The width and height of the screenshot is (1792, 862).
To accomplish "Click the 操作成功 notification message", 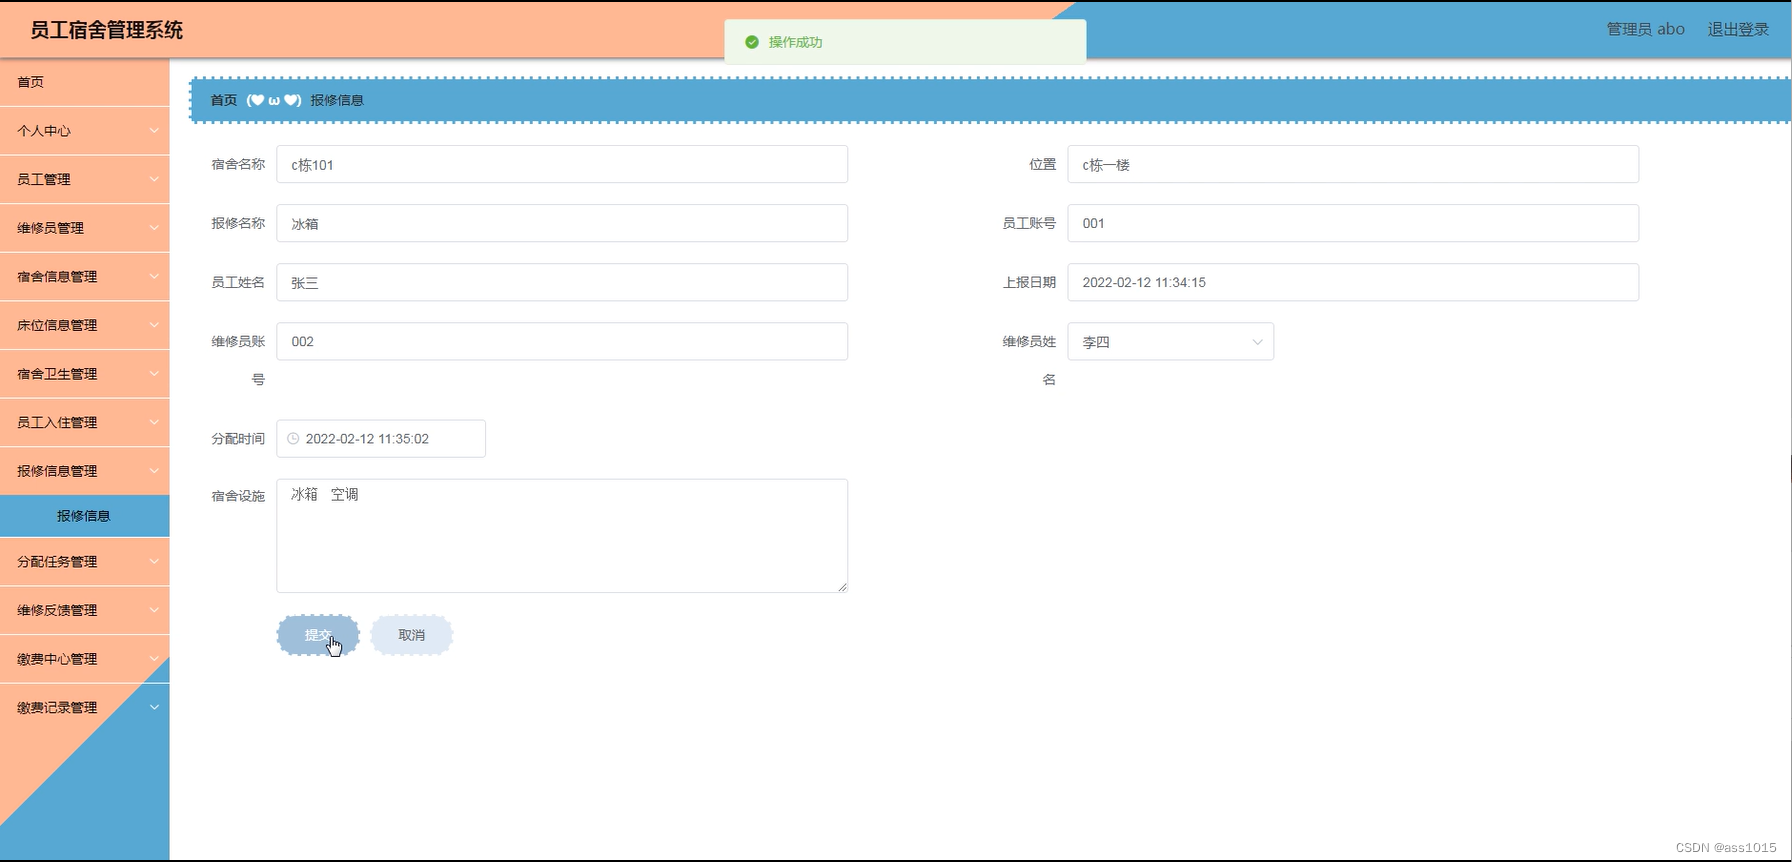I will click(795, 42).
